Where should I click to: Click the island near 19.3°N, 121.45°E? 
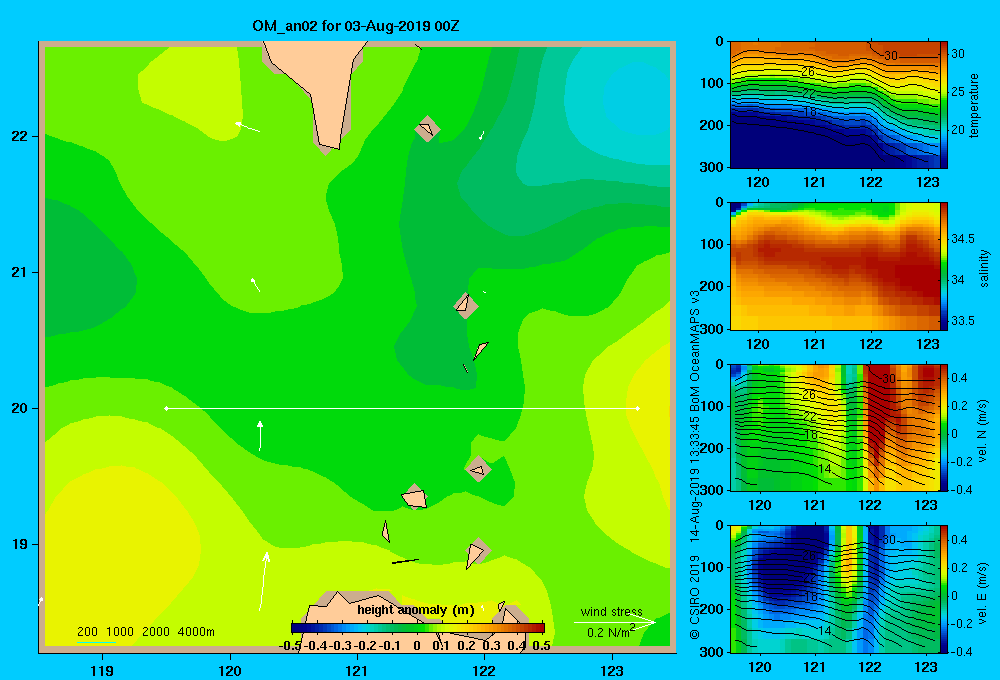pyautogui.click(x=415, y=497)
